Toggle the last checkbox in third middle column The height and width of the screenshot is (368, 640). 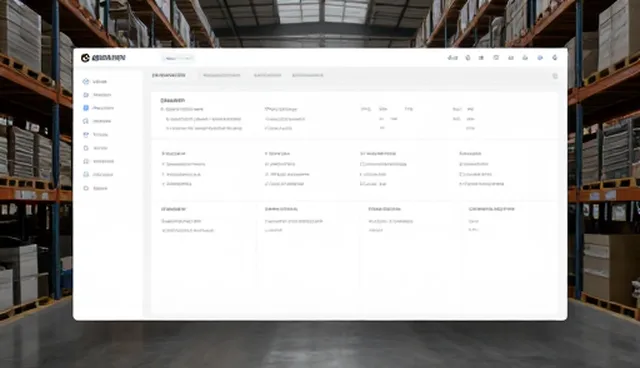point(362,184)
